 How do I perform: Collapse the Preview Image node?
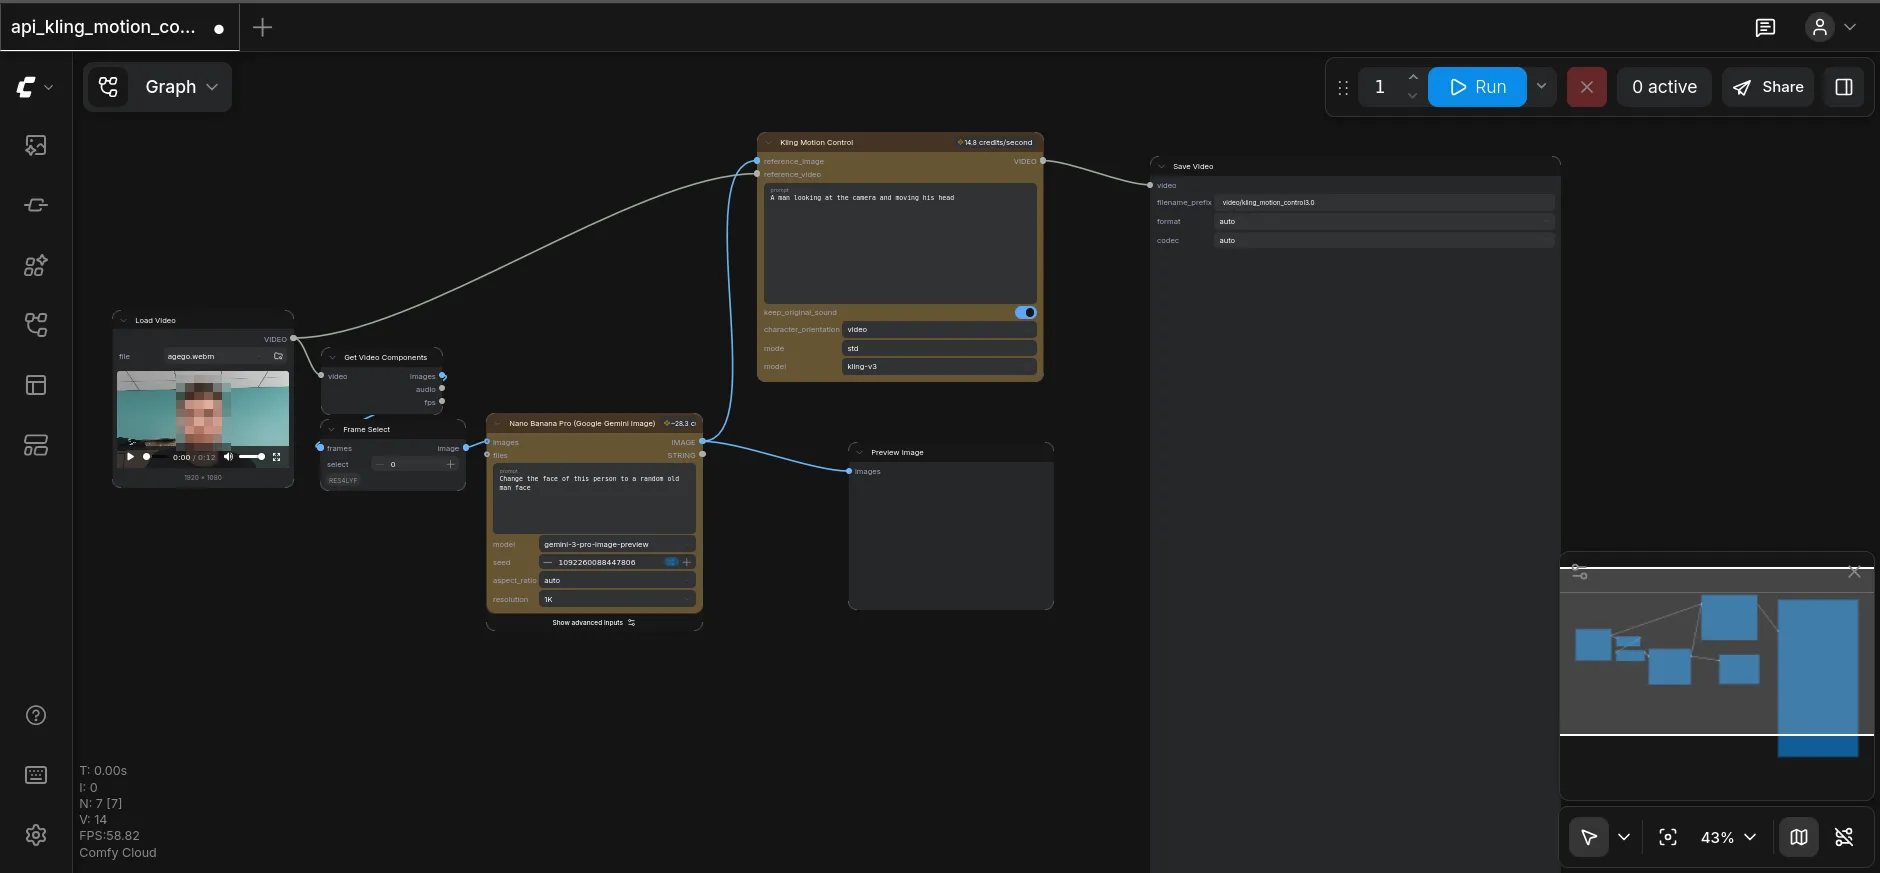pyautogui.click(x=859, y=452)
